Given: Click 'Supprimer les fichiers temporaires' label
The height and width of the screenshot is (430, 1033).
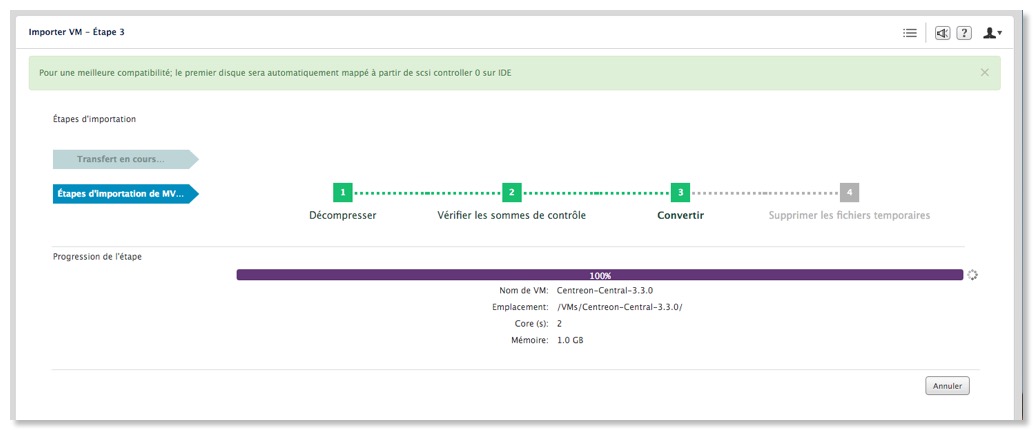Looking at the screenshot, I should tap(849, 215).
